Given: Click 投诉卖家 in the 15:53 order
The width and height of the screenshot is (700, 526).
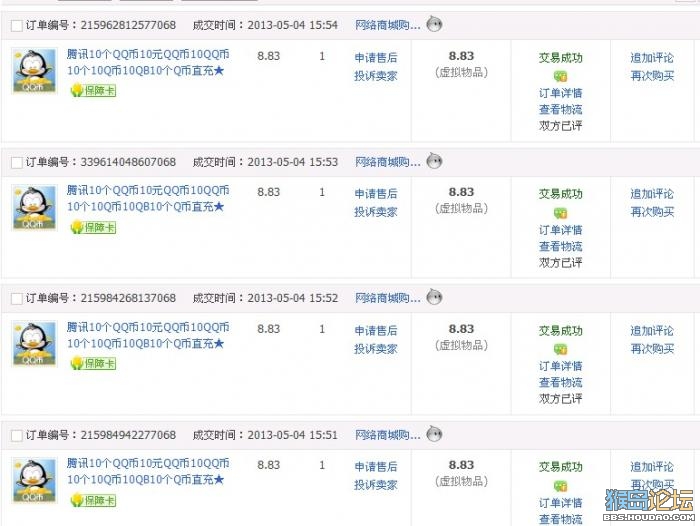Looking at the screenshot, I should click(376, 212).
